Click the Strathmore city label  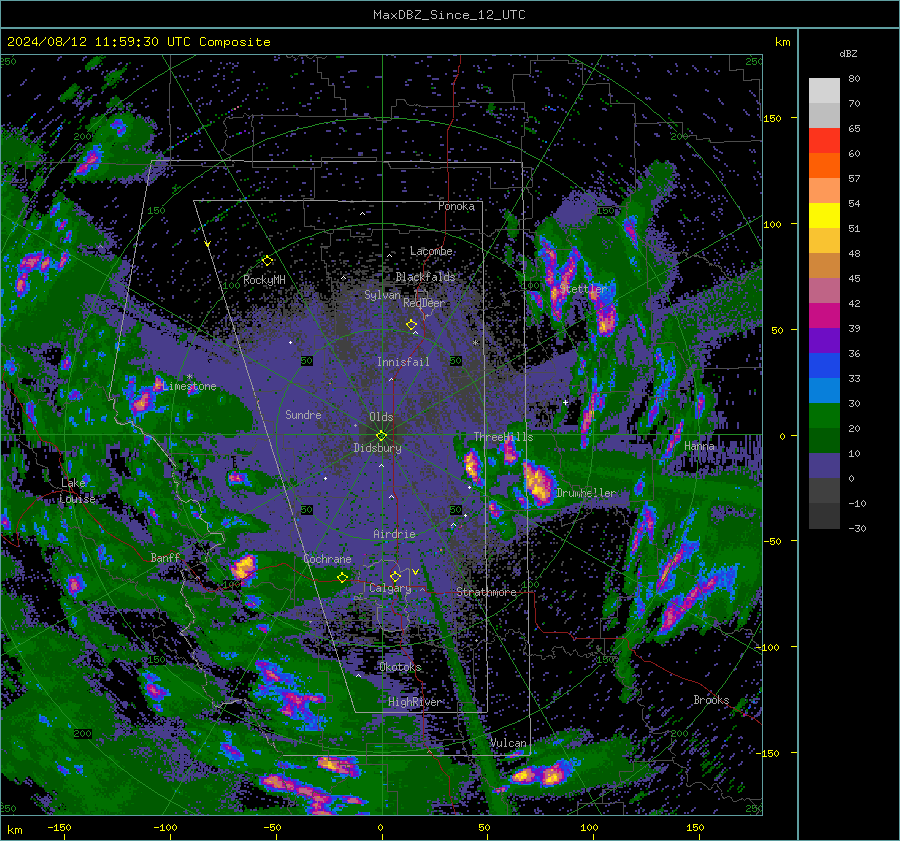[486, 592]
